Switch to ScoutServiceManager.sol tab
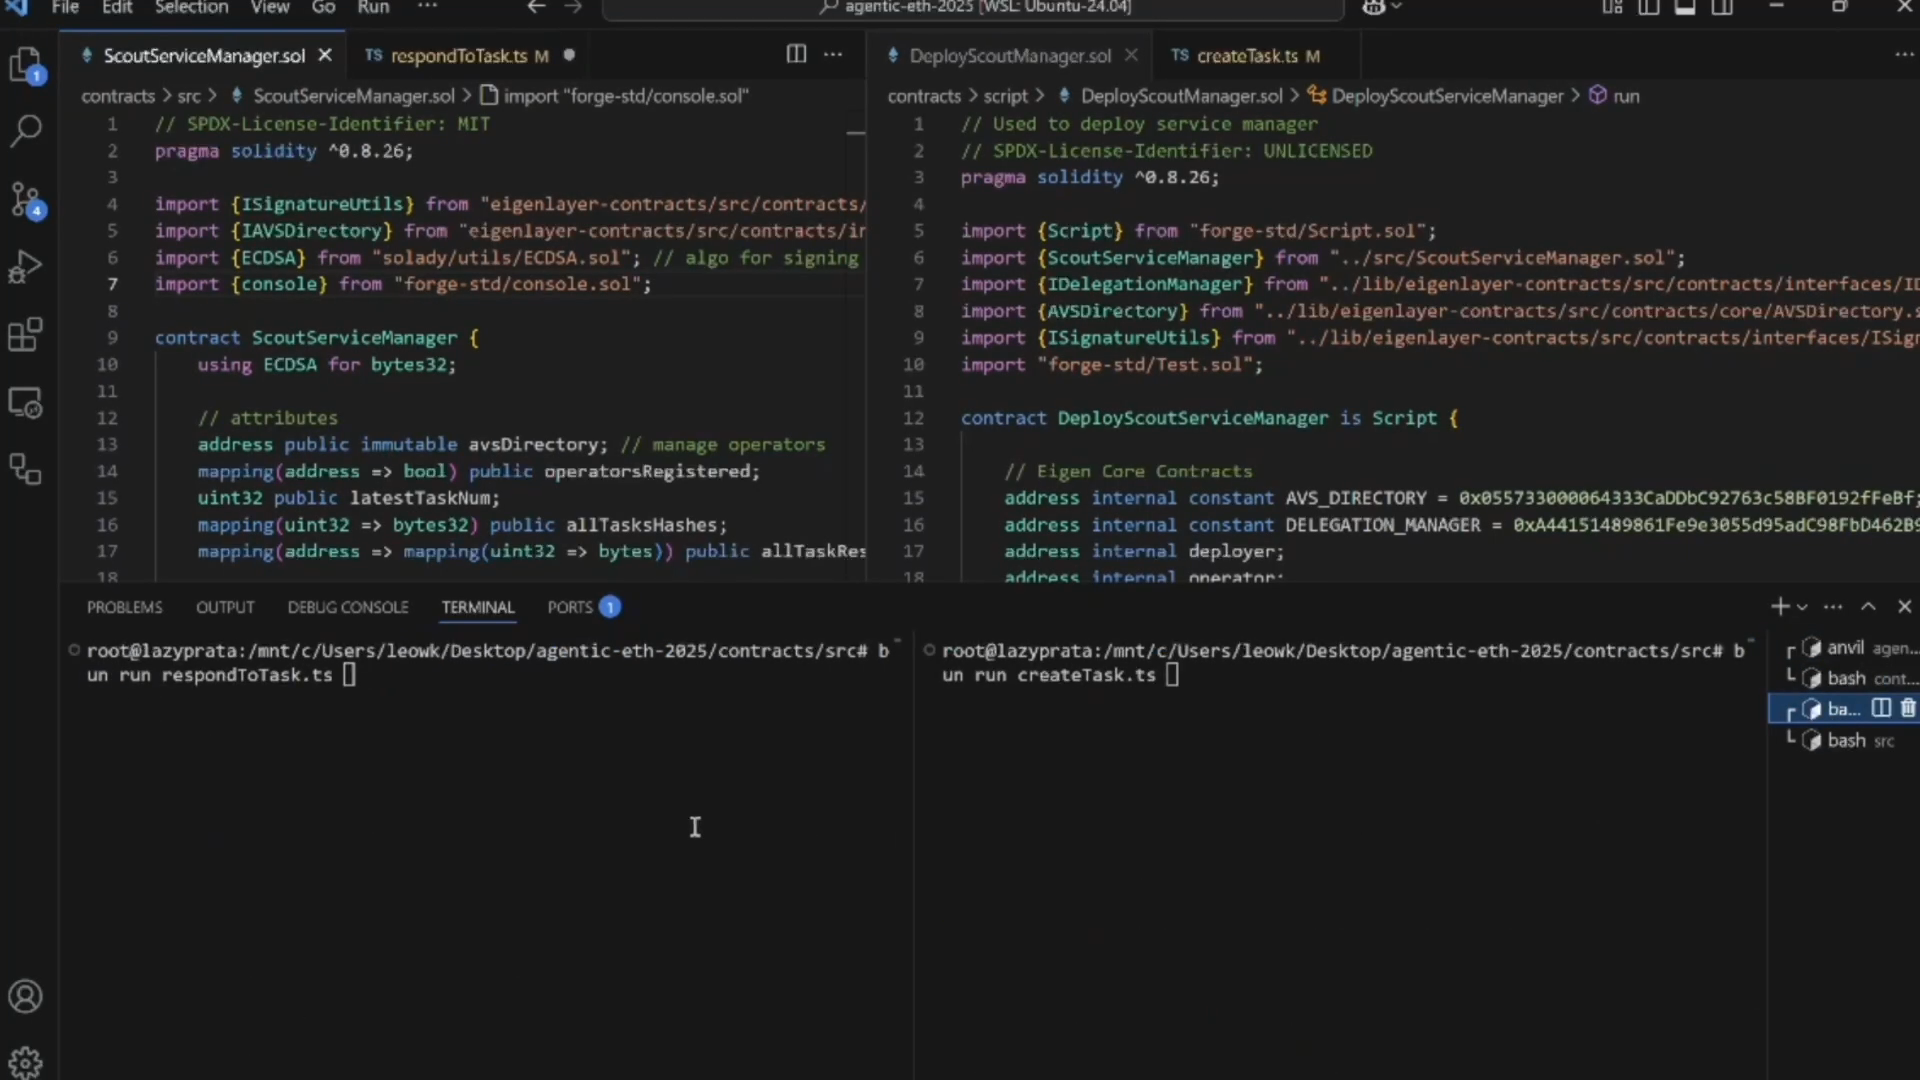The image size is (1920, 1080). click(x=204, y=55)
